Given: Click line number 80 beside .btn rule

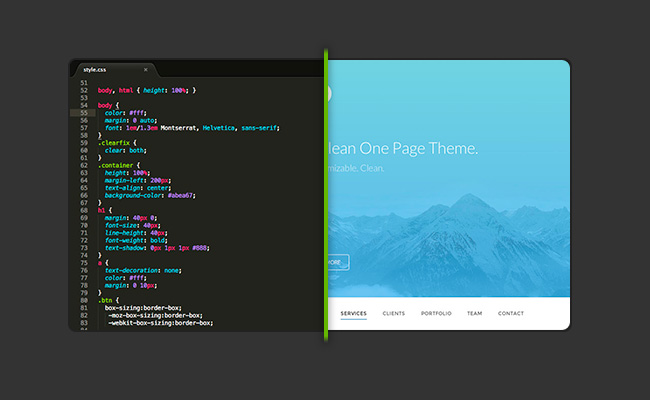Looking at the screenshot, I should (84, 299).
